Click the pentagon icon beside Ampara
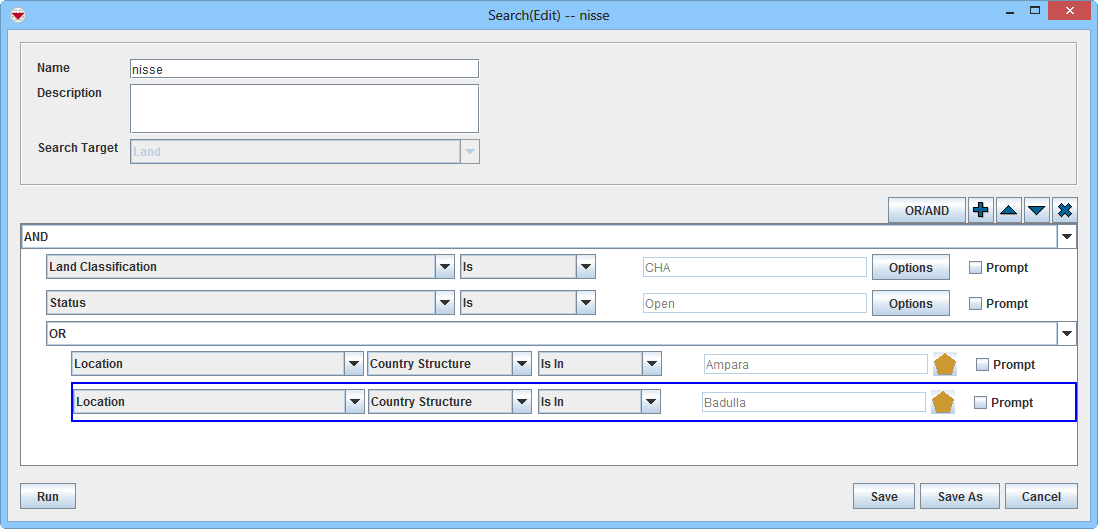The image size is (1098, 529). [945, 365]
